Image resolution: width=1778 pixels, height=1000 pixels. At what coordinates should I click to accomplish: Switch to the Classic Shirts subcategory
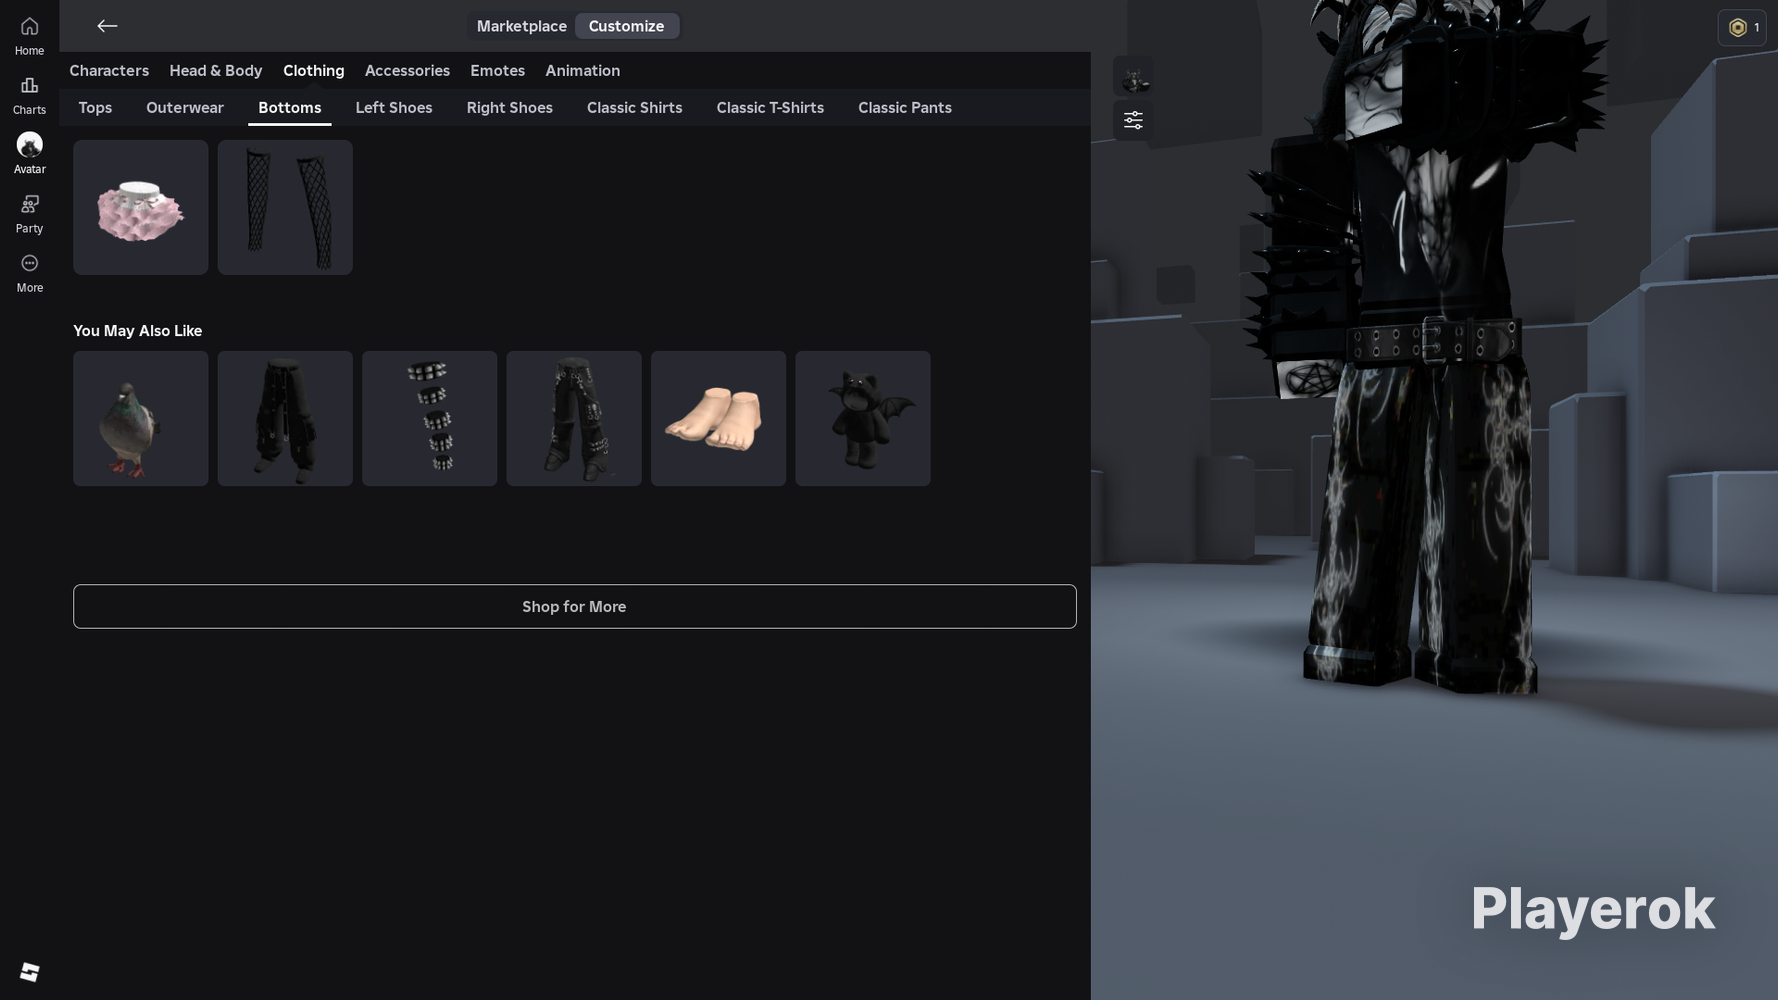[634, 108]
